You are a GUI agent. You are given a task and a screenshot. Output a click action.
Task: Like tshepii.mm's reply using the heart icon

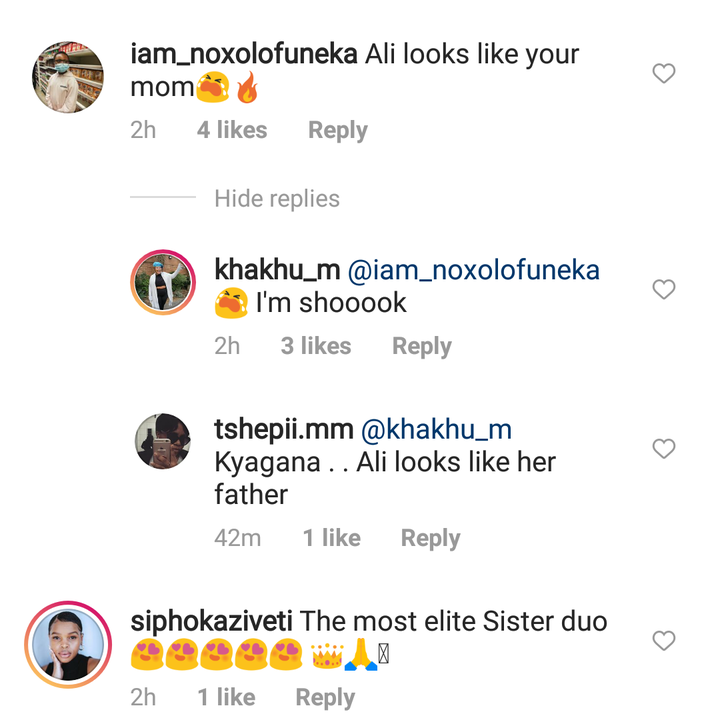tap(664, 449)
